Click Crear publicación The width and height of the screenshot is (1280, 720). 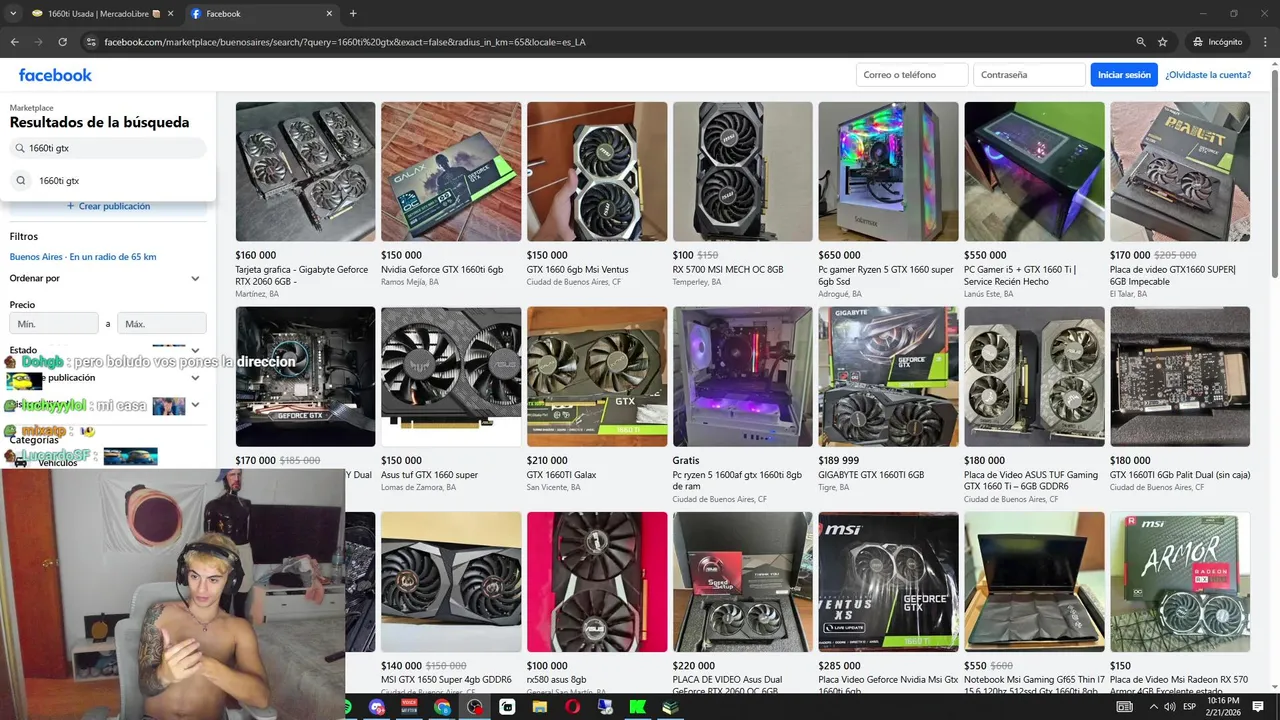[x=108, y=206]
